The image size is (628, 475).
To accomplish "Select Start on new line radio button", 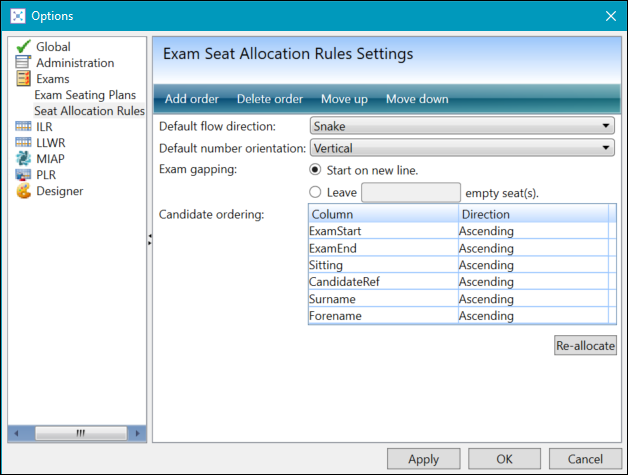I will click(315, 170).
